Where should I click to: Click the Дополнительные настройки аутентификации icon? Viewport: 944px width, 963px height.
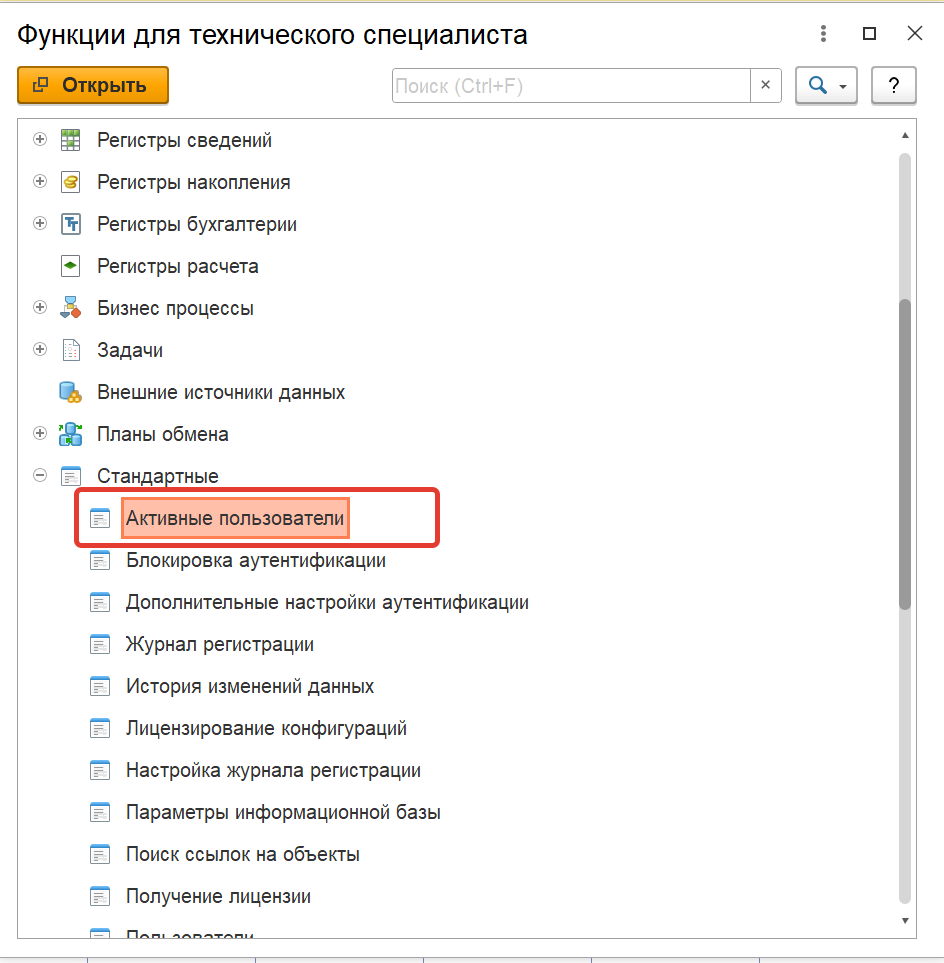tap(100, 602)
